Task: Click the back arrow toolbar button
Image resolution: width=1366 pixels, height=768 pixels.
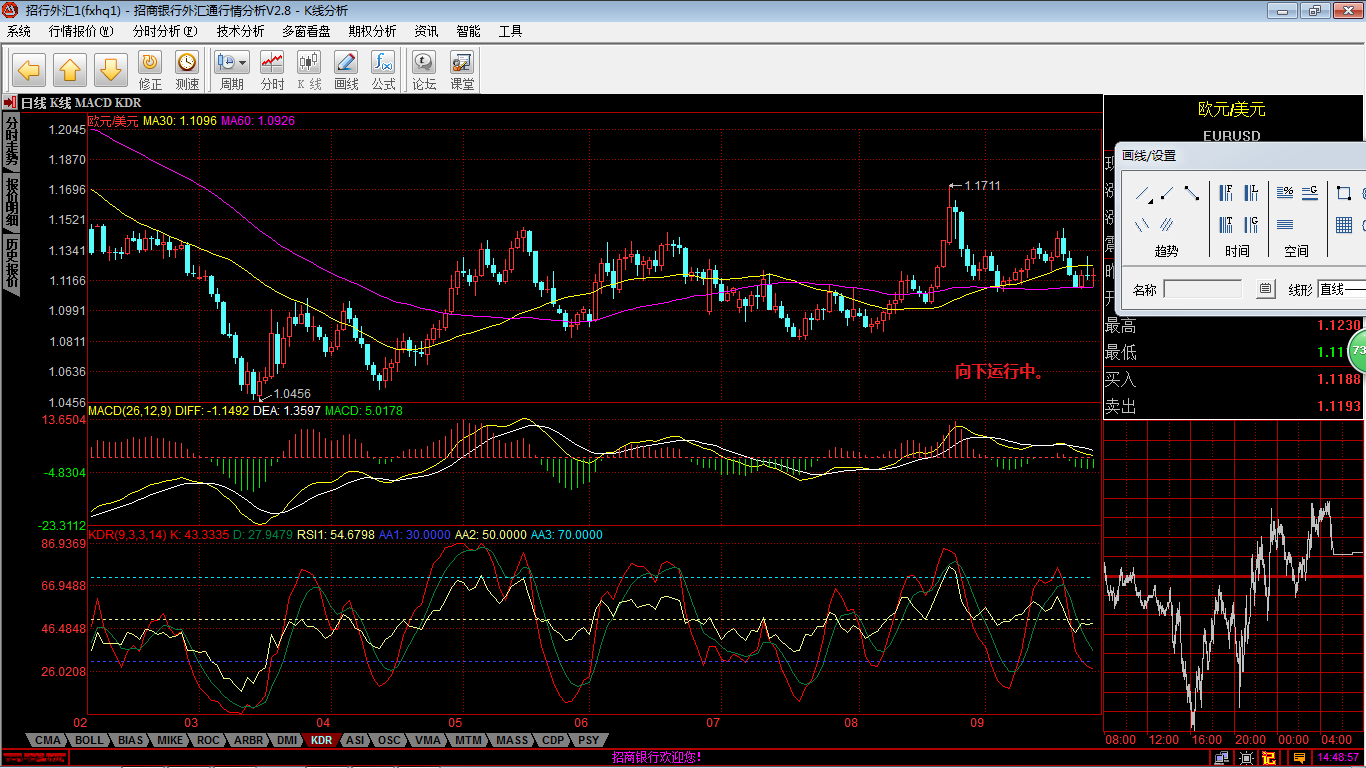Action: 29,70
